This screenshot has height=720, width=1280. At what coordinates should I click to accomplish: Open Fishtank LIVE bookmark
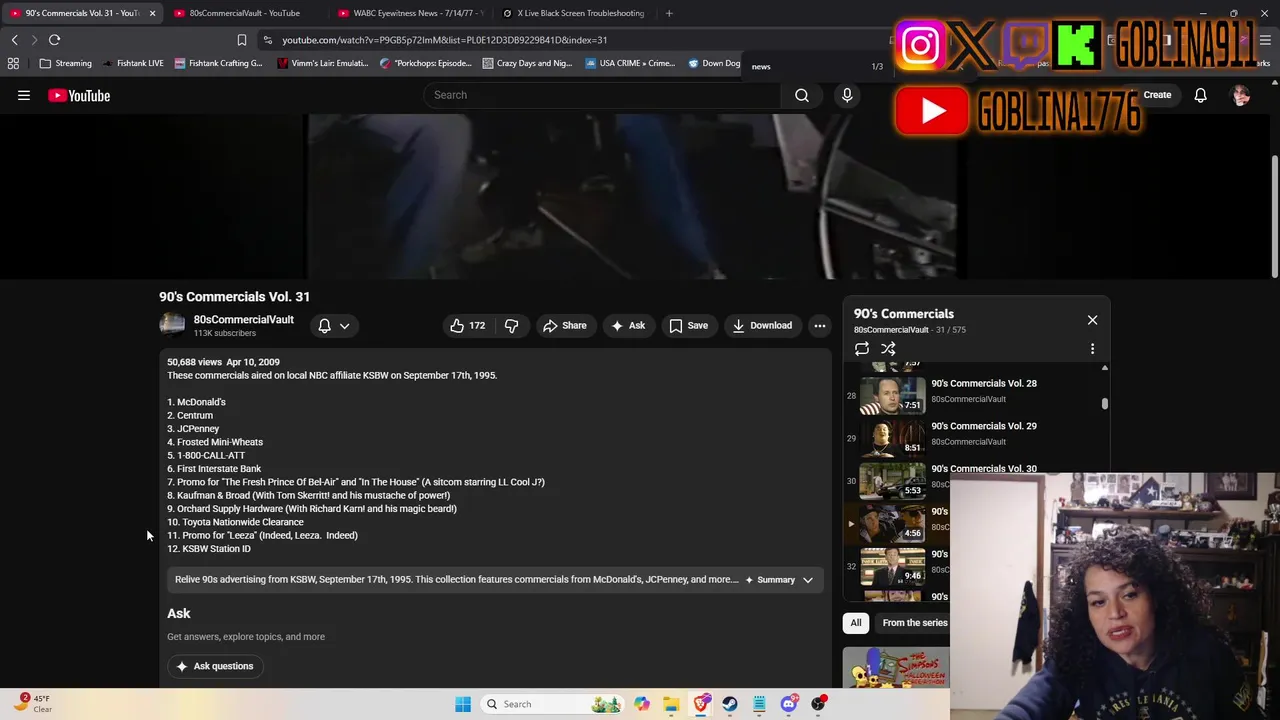[x=133, y=63]
